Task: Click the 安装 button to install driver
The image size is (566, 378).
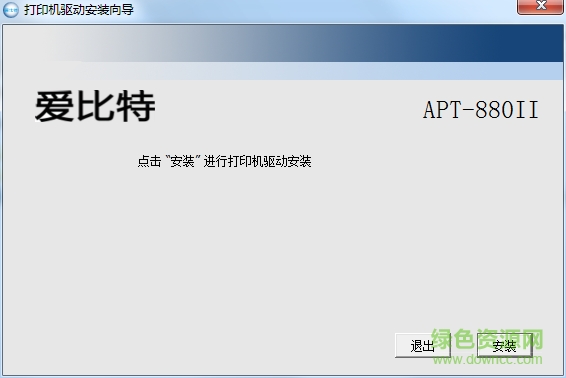Action: tap(505, 346)
